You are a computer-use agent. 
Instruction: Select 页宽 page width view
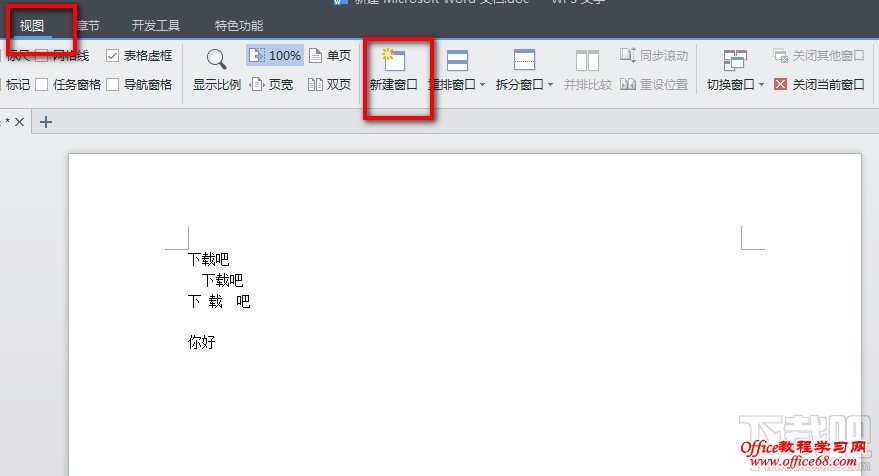pos(272,85)
